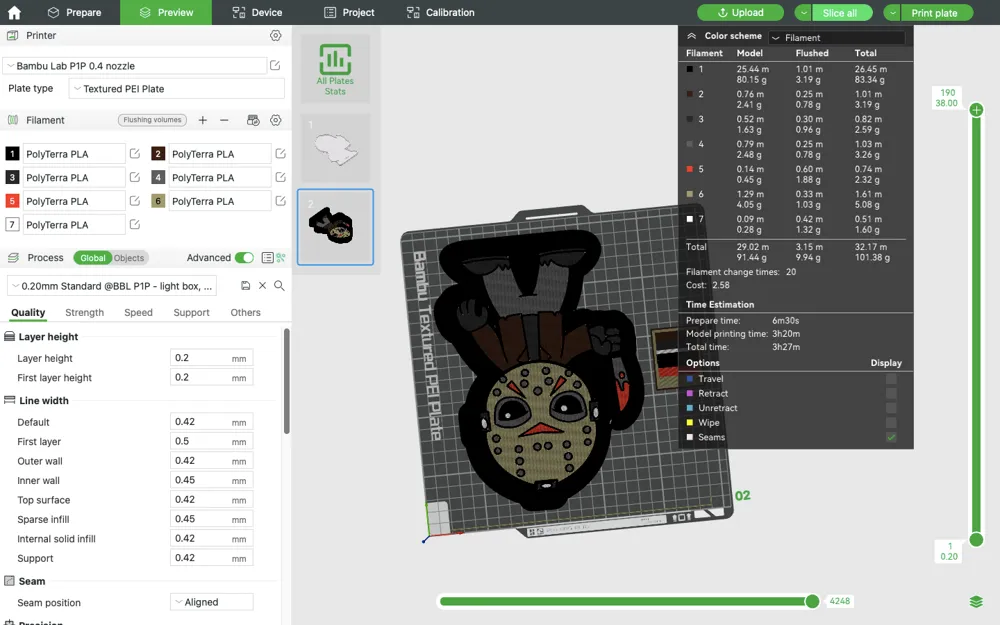This screenshot has width=1000, height=625.
Task: Enable Wipe display checkbox
Action: [891, 423]
